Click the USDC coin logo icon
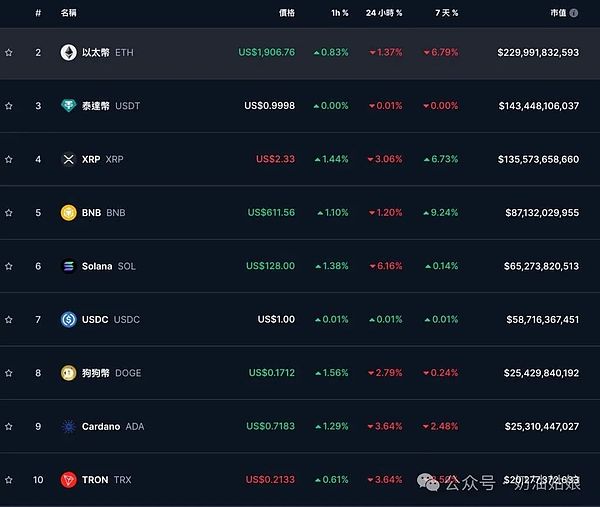 coord(68,319)
